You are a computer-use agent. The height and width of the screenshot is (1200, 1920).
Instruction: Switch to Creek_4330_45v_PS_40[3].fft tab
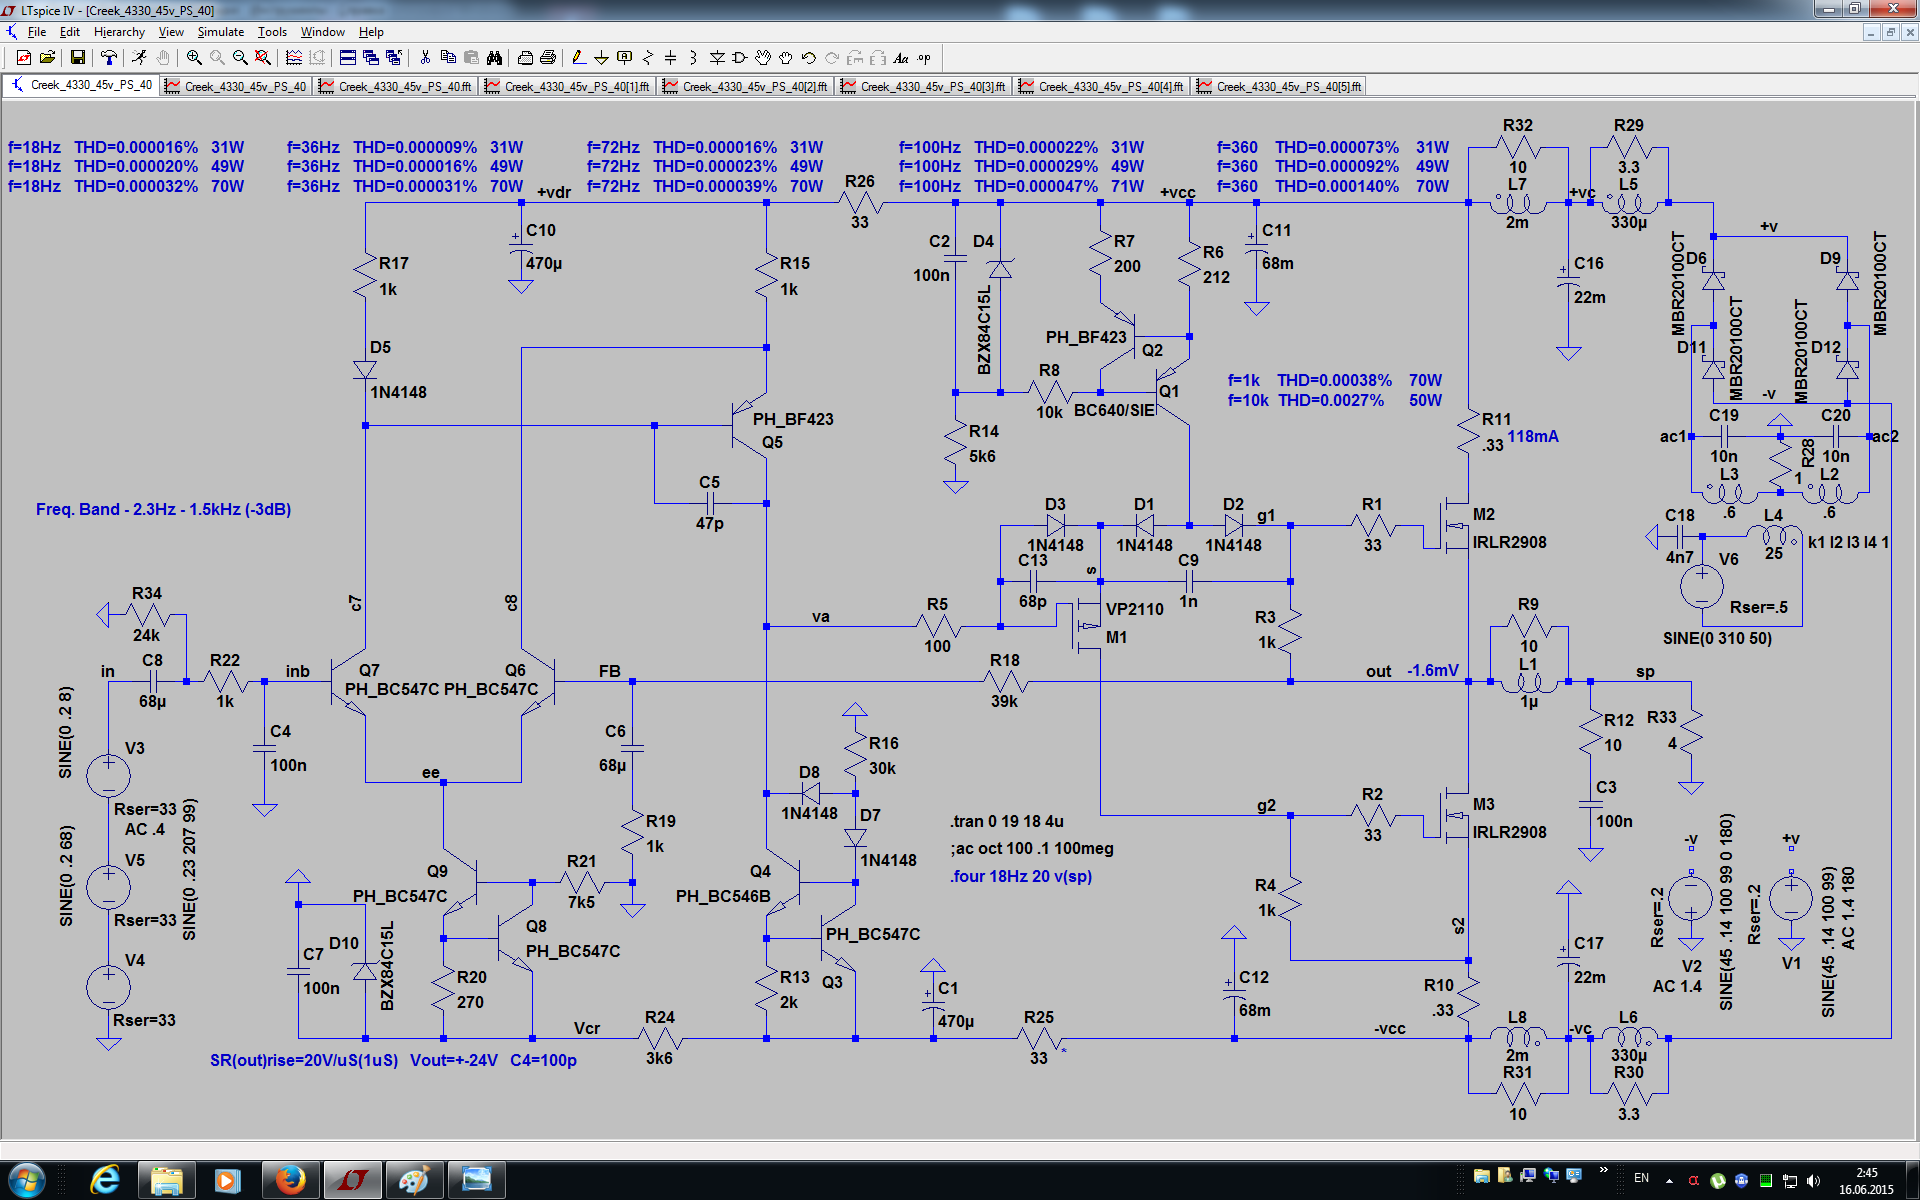(924, 87)
